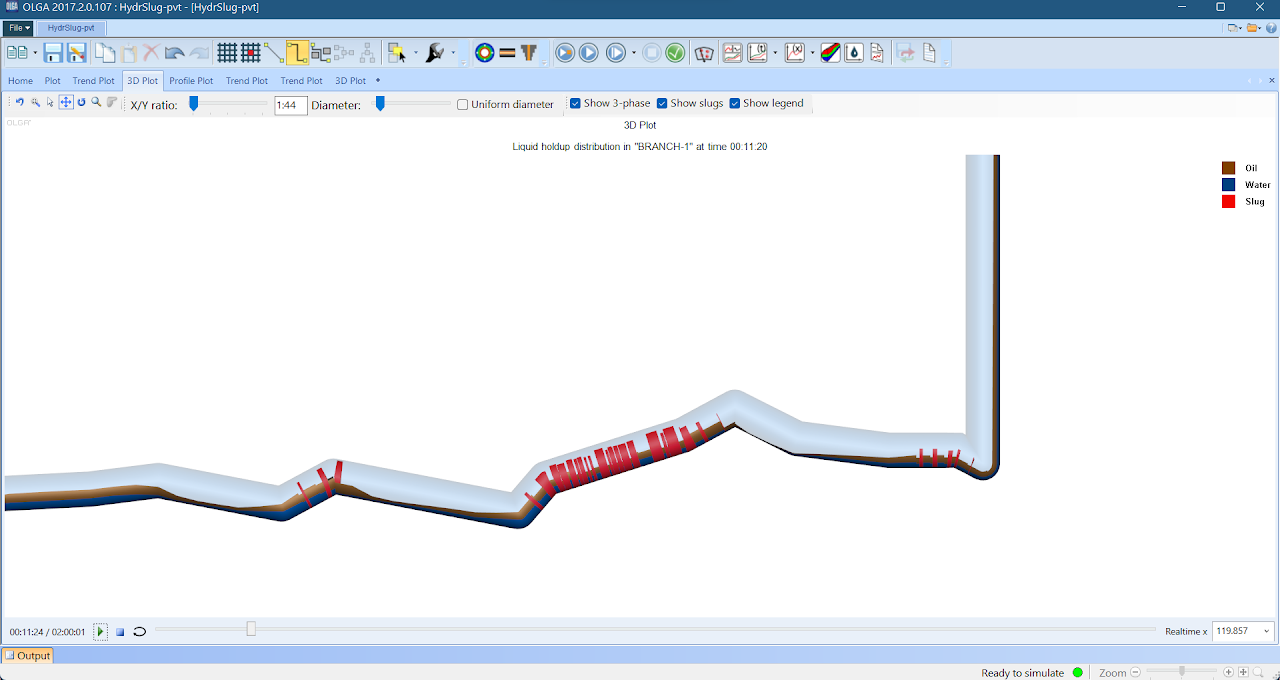Screen dimensions: 1280x680
Task: Click the zoom in plus button
Action: pos(1229,673)
